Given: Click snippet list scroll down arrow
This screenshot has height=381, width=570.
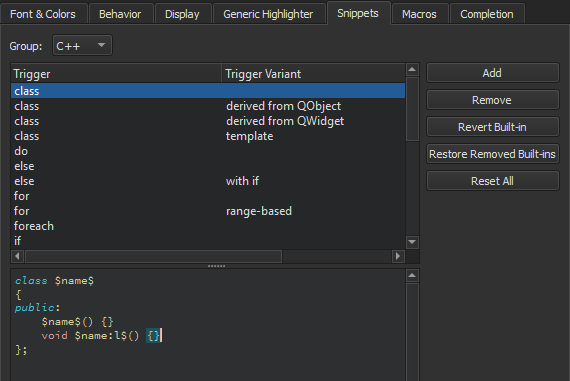Looking at the screenshot, I should pos(412,242).
